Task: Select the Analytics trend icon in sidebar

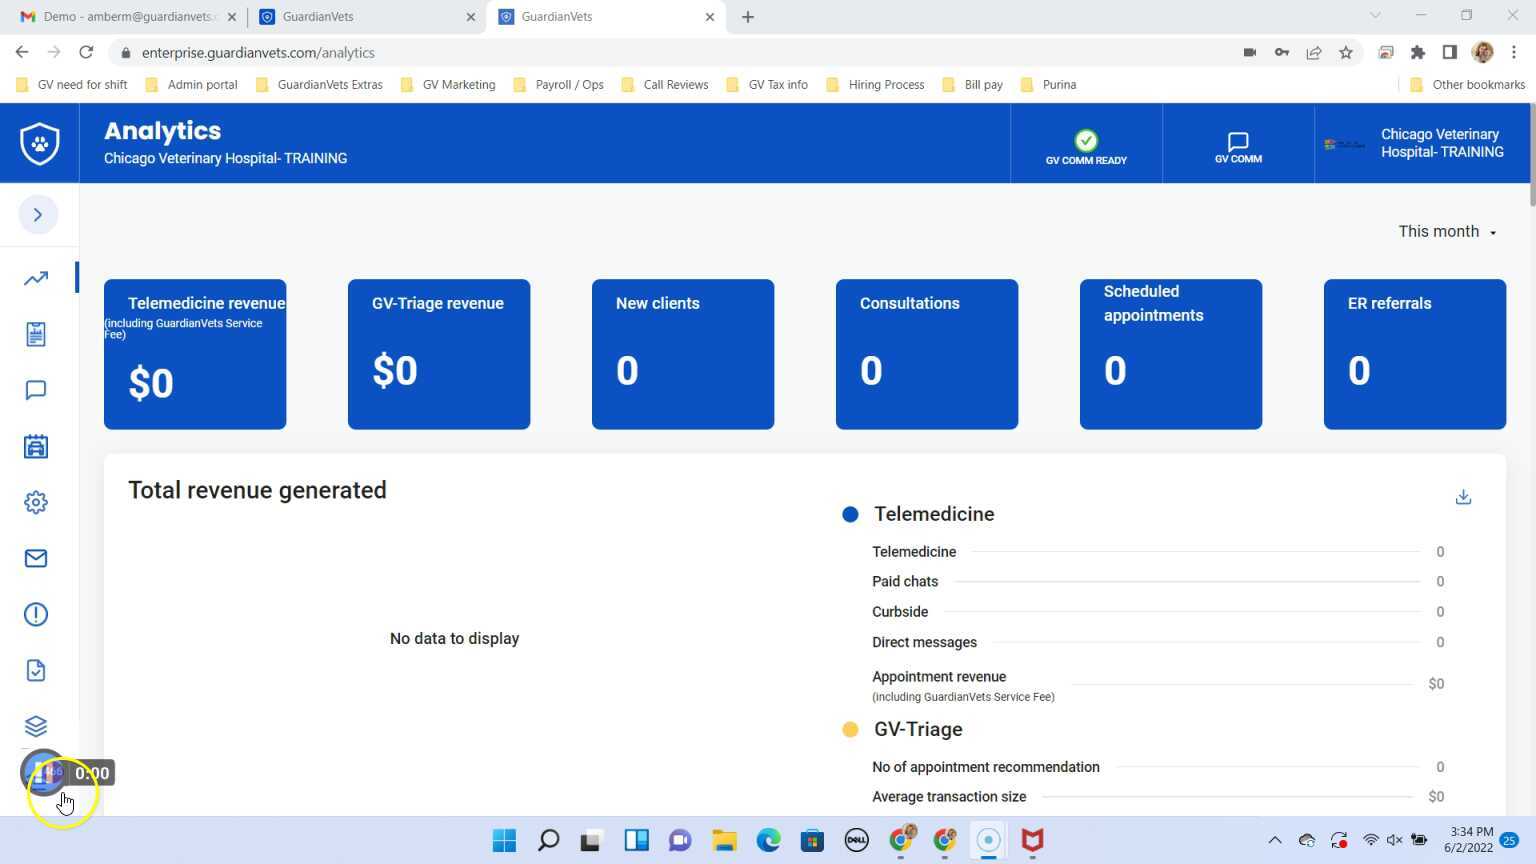Action: [x=36, y=278]
